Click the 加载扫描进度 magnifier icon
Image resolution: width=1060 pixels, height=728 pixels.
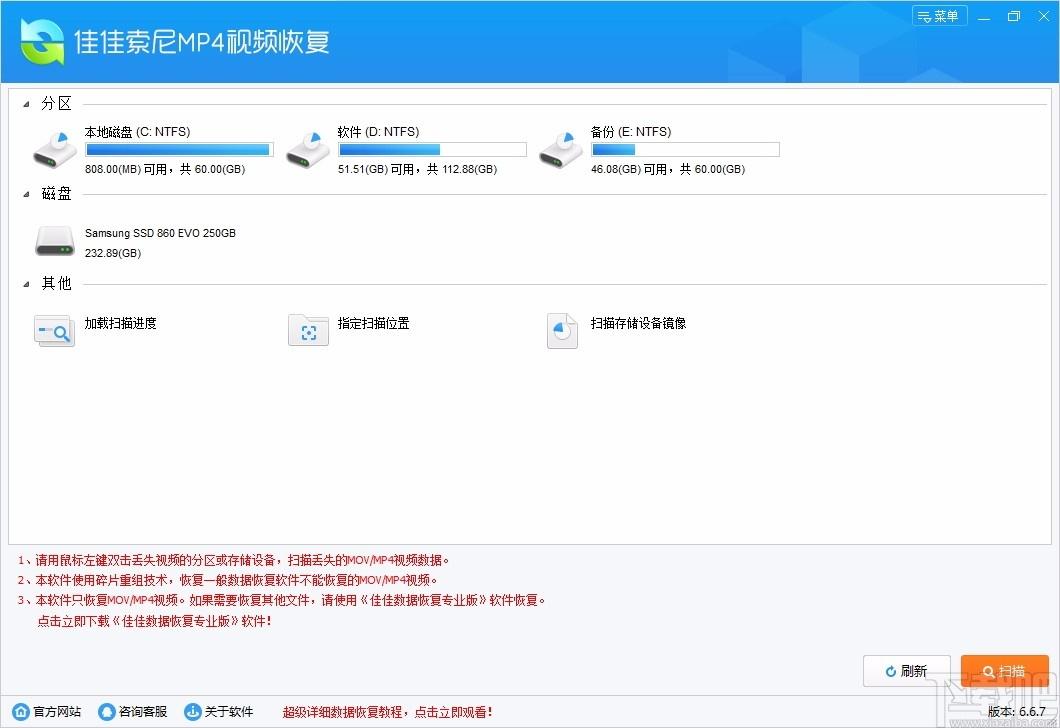pos(54,331)
